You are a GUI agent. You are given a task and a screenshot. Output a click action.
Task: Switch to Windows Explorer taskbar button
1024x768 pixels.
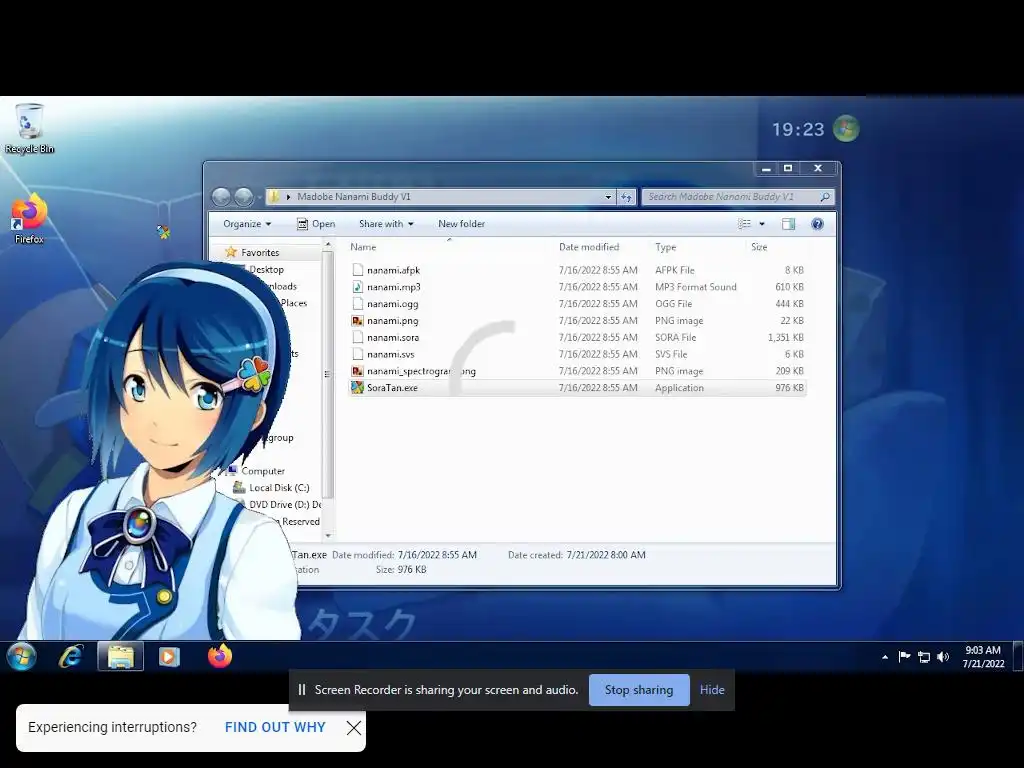pos(120,656)
